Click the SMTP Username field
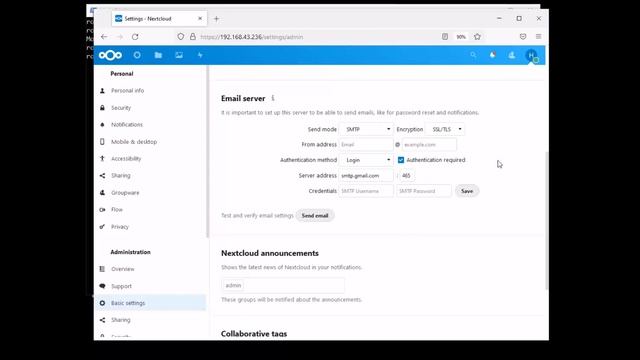Screen dimensions: 640x360 tap(366, 191)
